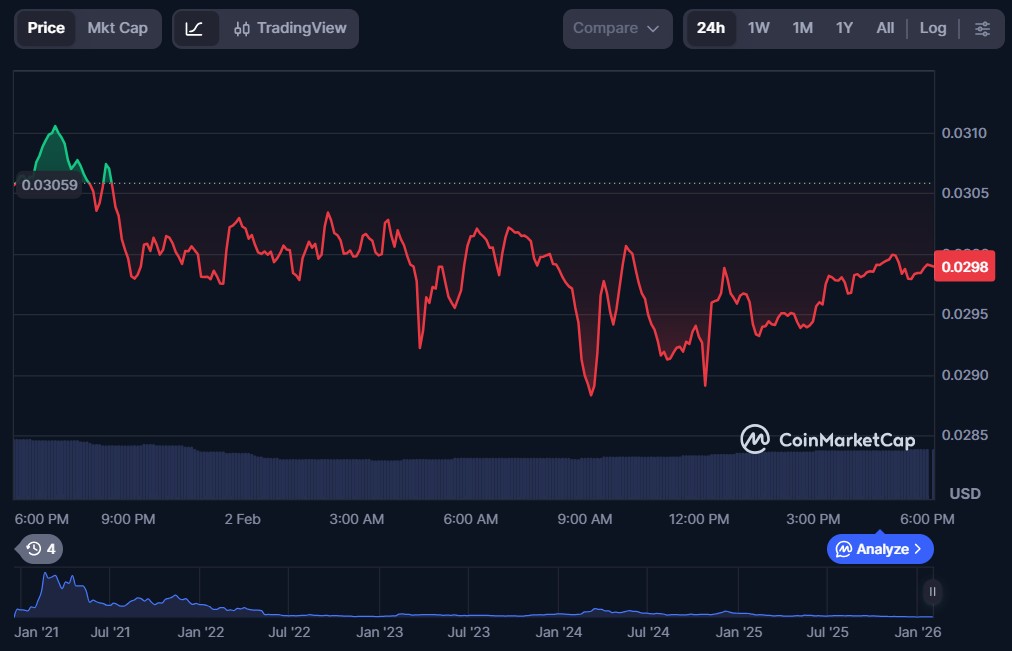Choose the 1M time range
Screen dimensions: 1012x651
(802, 28)
